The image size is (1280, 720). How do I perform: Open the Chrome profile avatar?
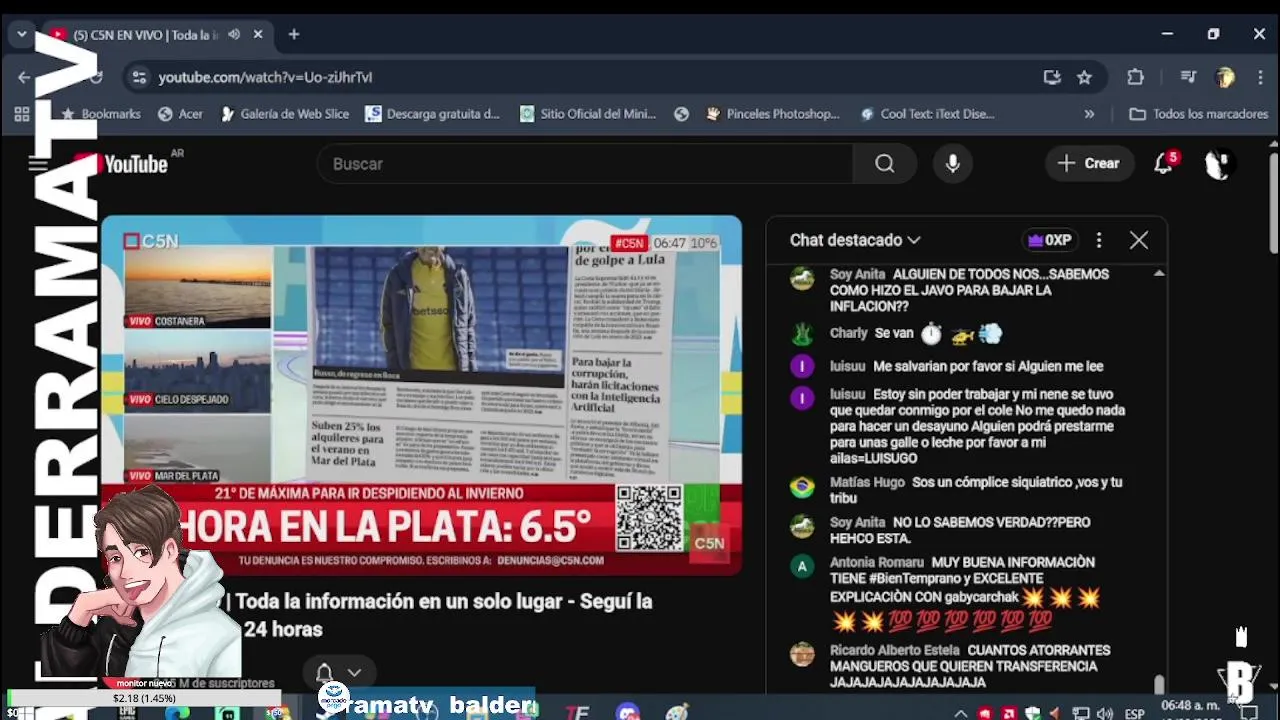click(1225, 77)
